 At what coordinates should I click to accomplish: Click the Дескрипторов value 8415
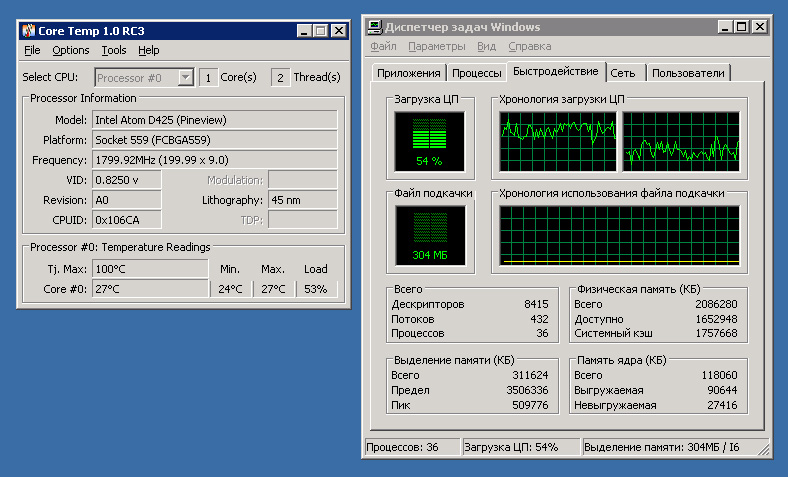[x=536, y=304]
